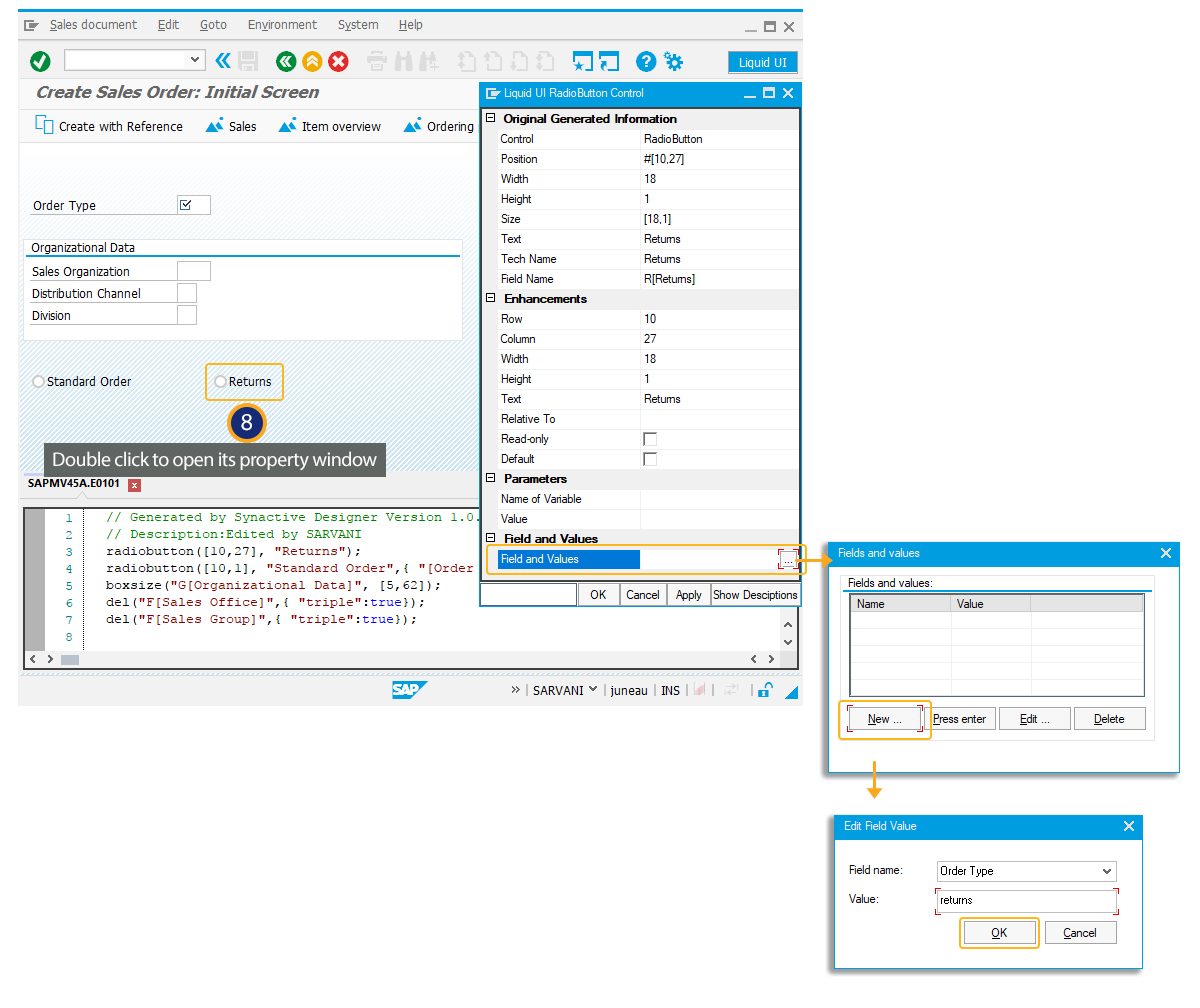Select the Returns radio button

220,381
